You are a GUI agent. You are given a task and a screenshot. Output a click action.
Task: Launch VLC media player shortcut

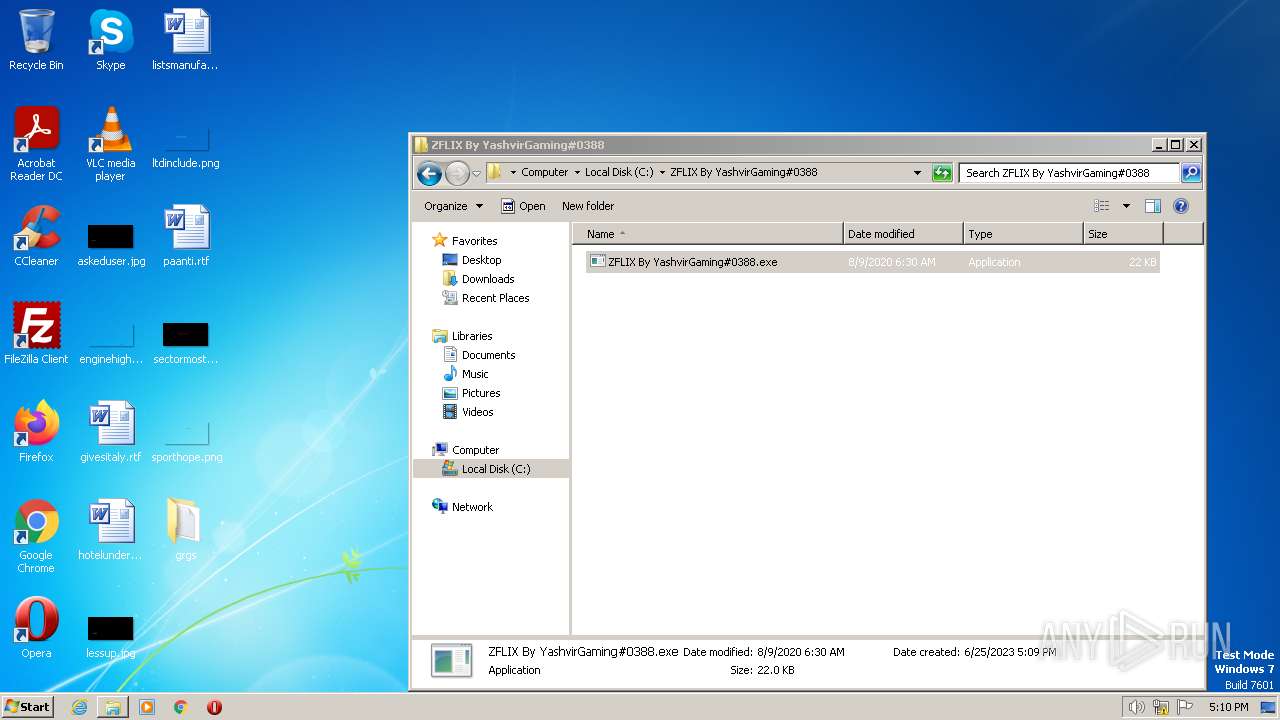click(110, 144)
